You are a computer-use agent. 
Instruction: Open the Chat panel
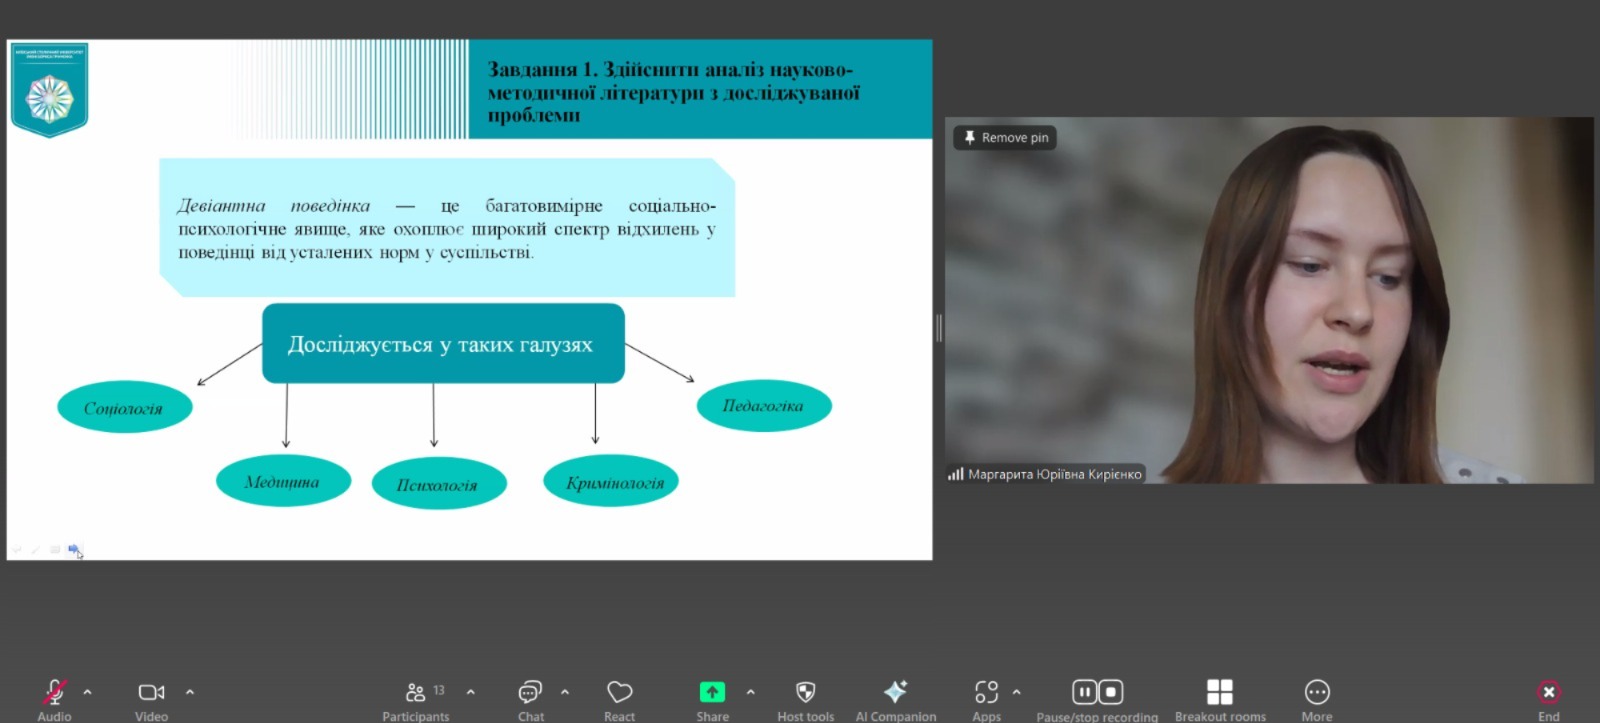pyautogui.click(x=530, y=693)
